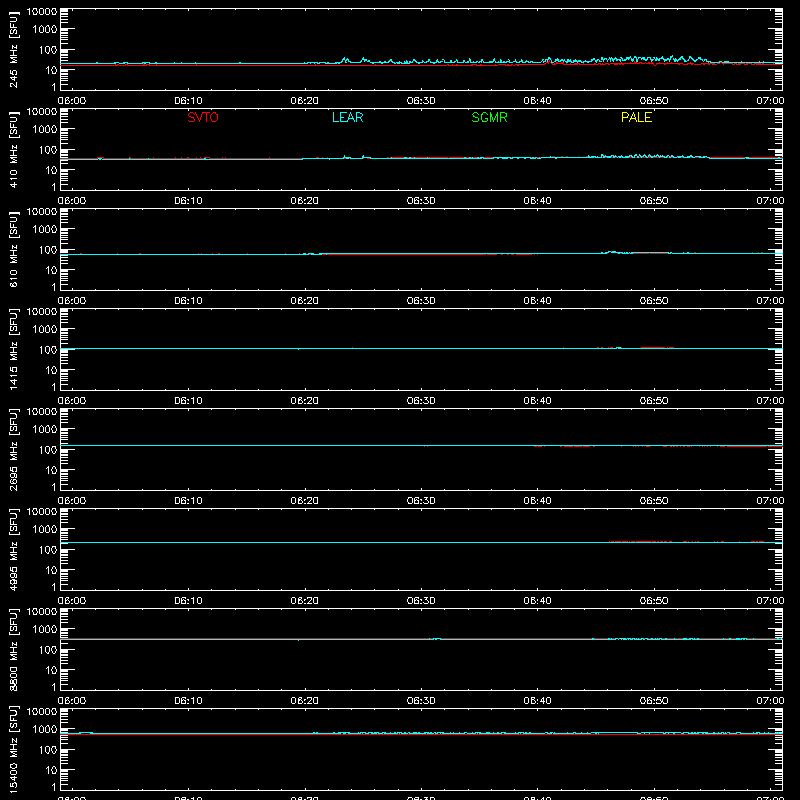
Task: Click the yellow PALE station legend label
Action: point(636,117)
